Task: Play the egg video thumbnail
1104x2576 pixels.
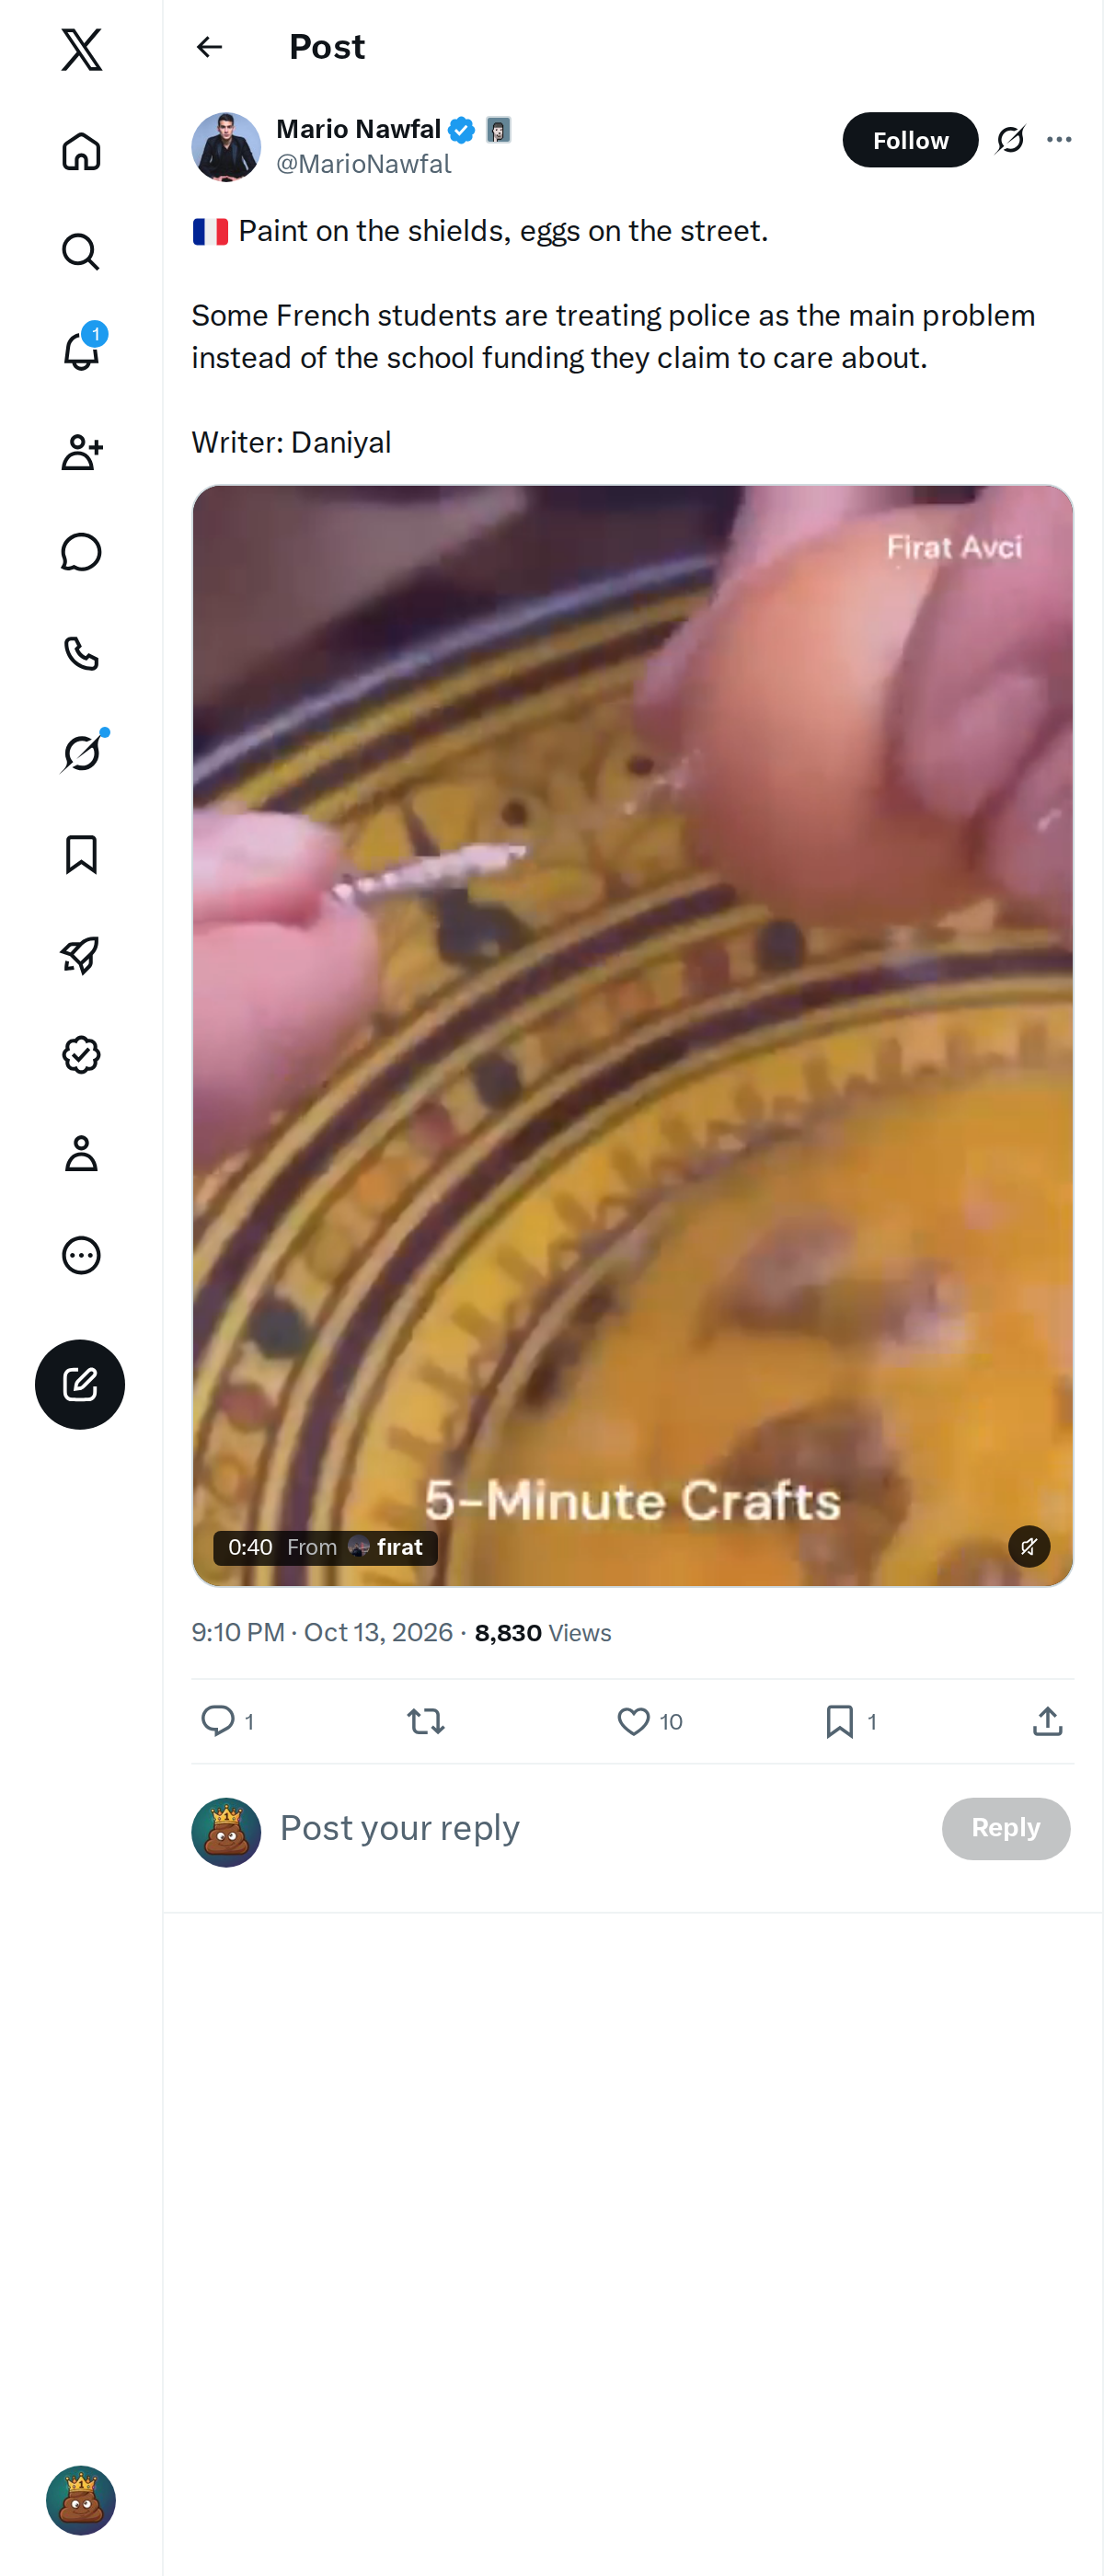Action: point(633,1036)
